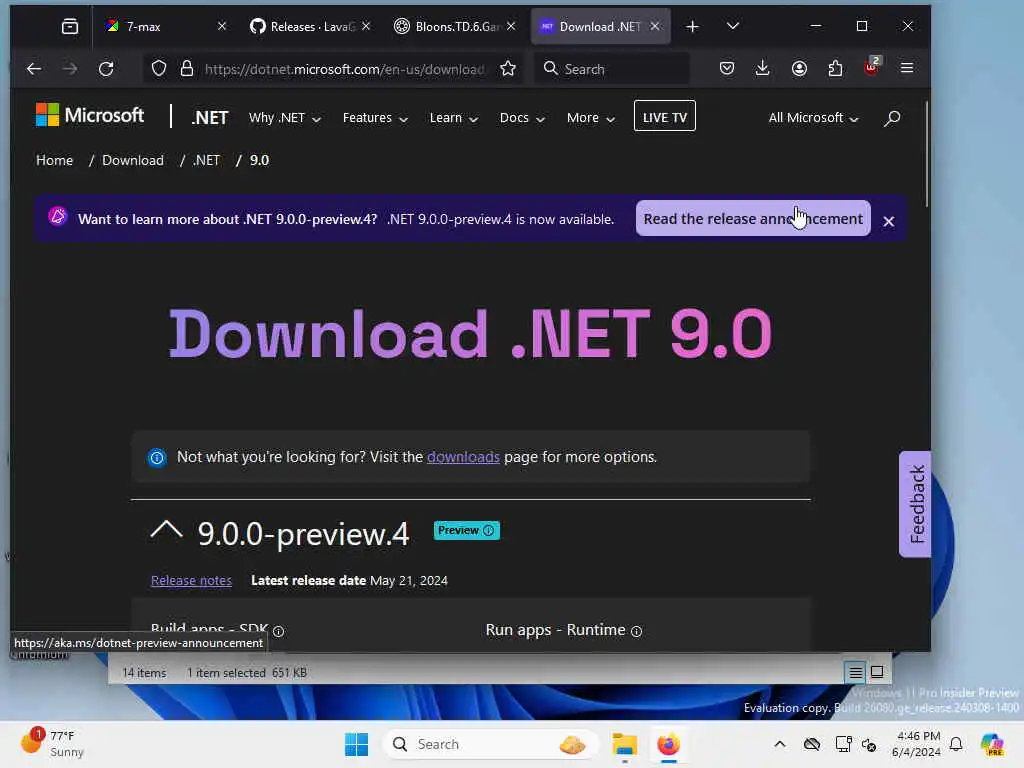Close the Releases · LavaG tab
Image resolution: width=1024 pixels, height=768 pixels.
pos(366,26)
